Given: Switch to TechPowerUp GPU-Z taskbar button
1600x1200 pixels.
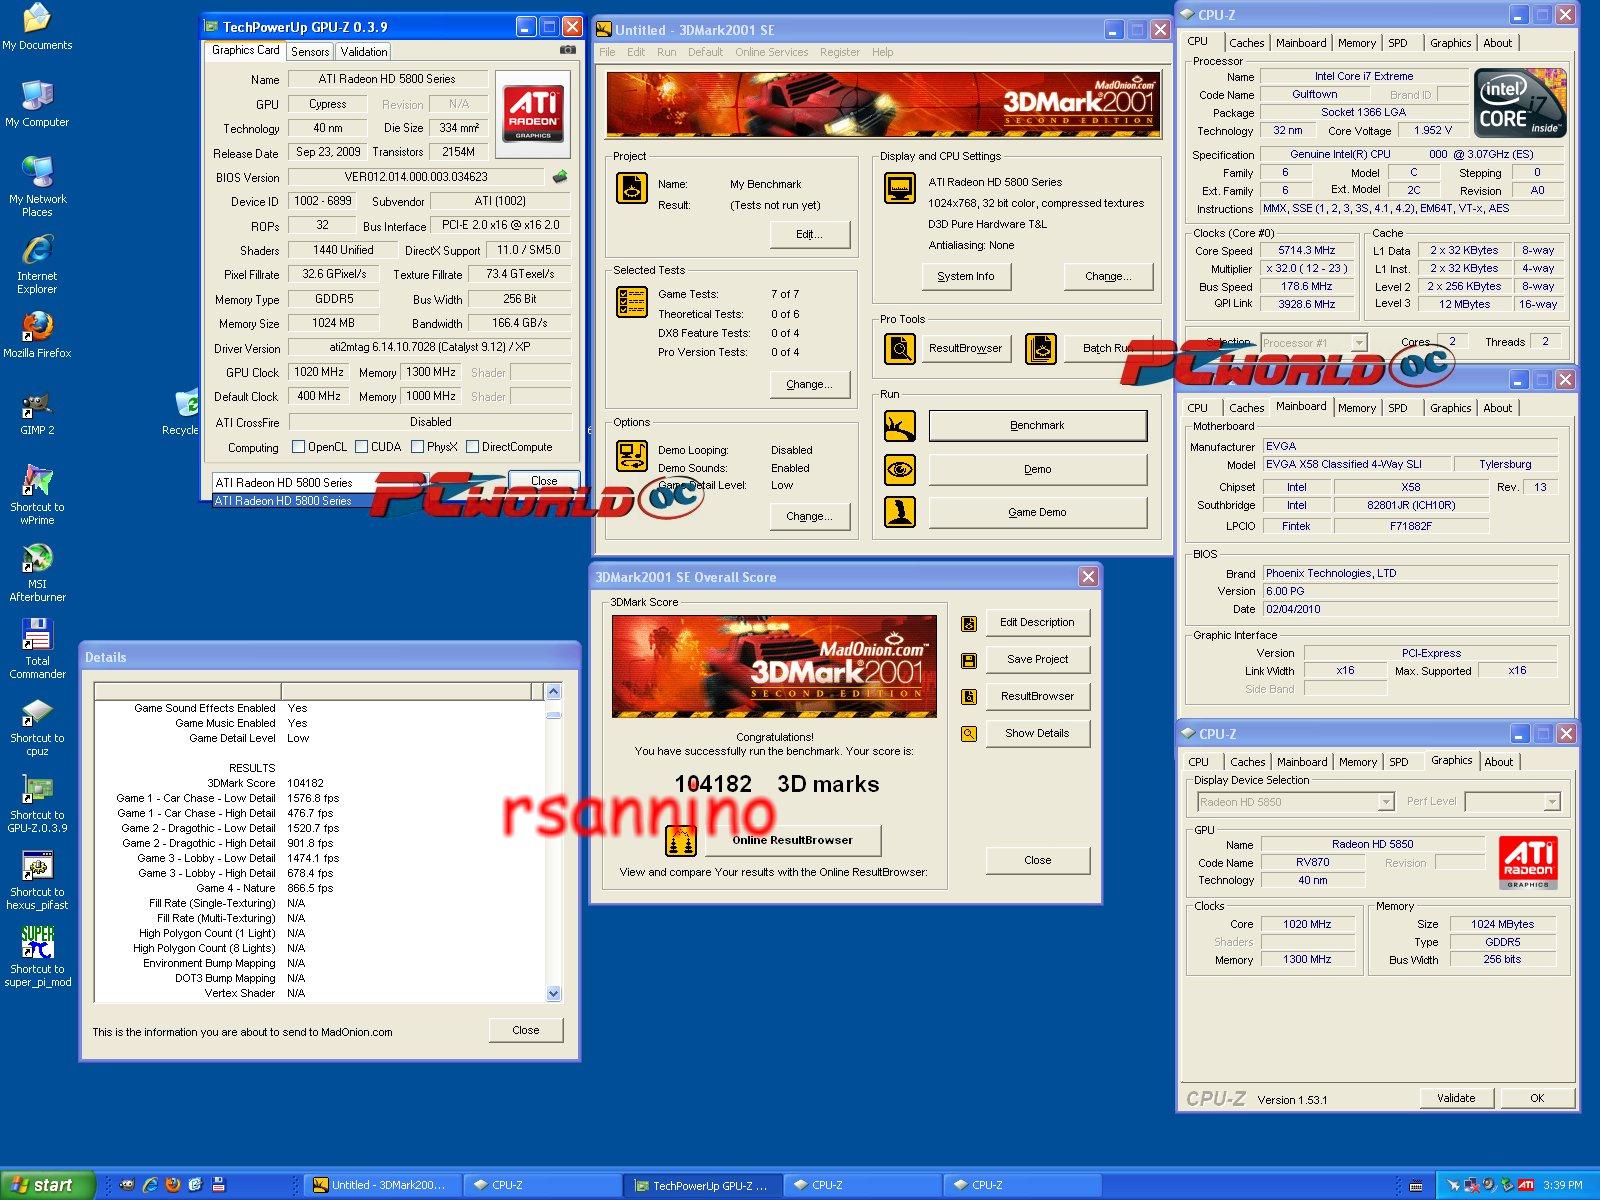Looking at the screenshot, I should coord(704,1185).
